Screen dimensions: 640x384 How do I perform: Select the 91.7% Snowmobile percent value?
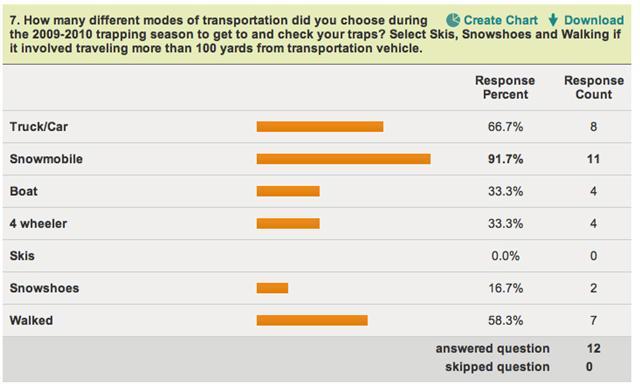(x=505, y=159)
